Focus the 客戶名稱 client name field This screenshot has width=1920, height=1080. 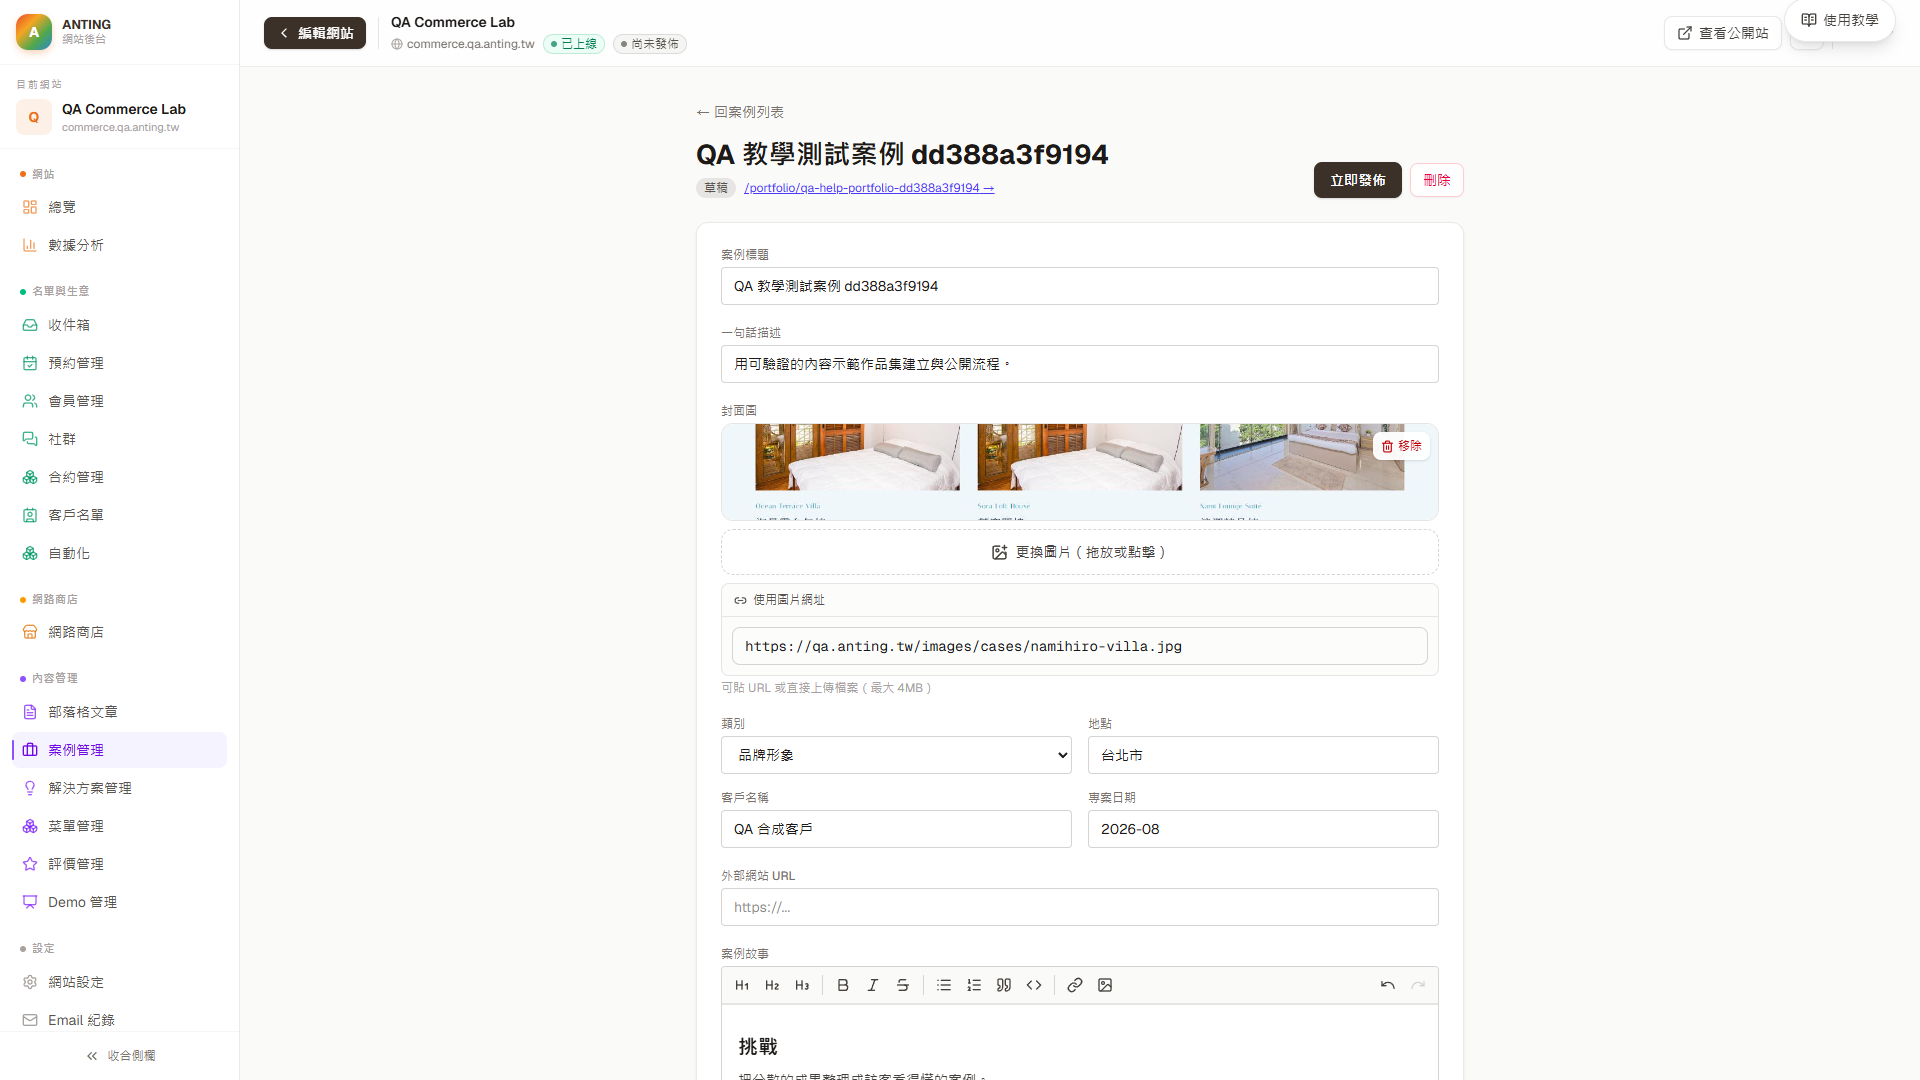pyautogui.click(x=896, y=829)
